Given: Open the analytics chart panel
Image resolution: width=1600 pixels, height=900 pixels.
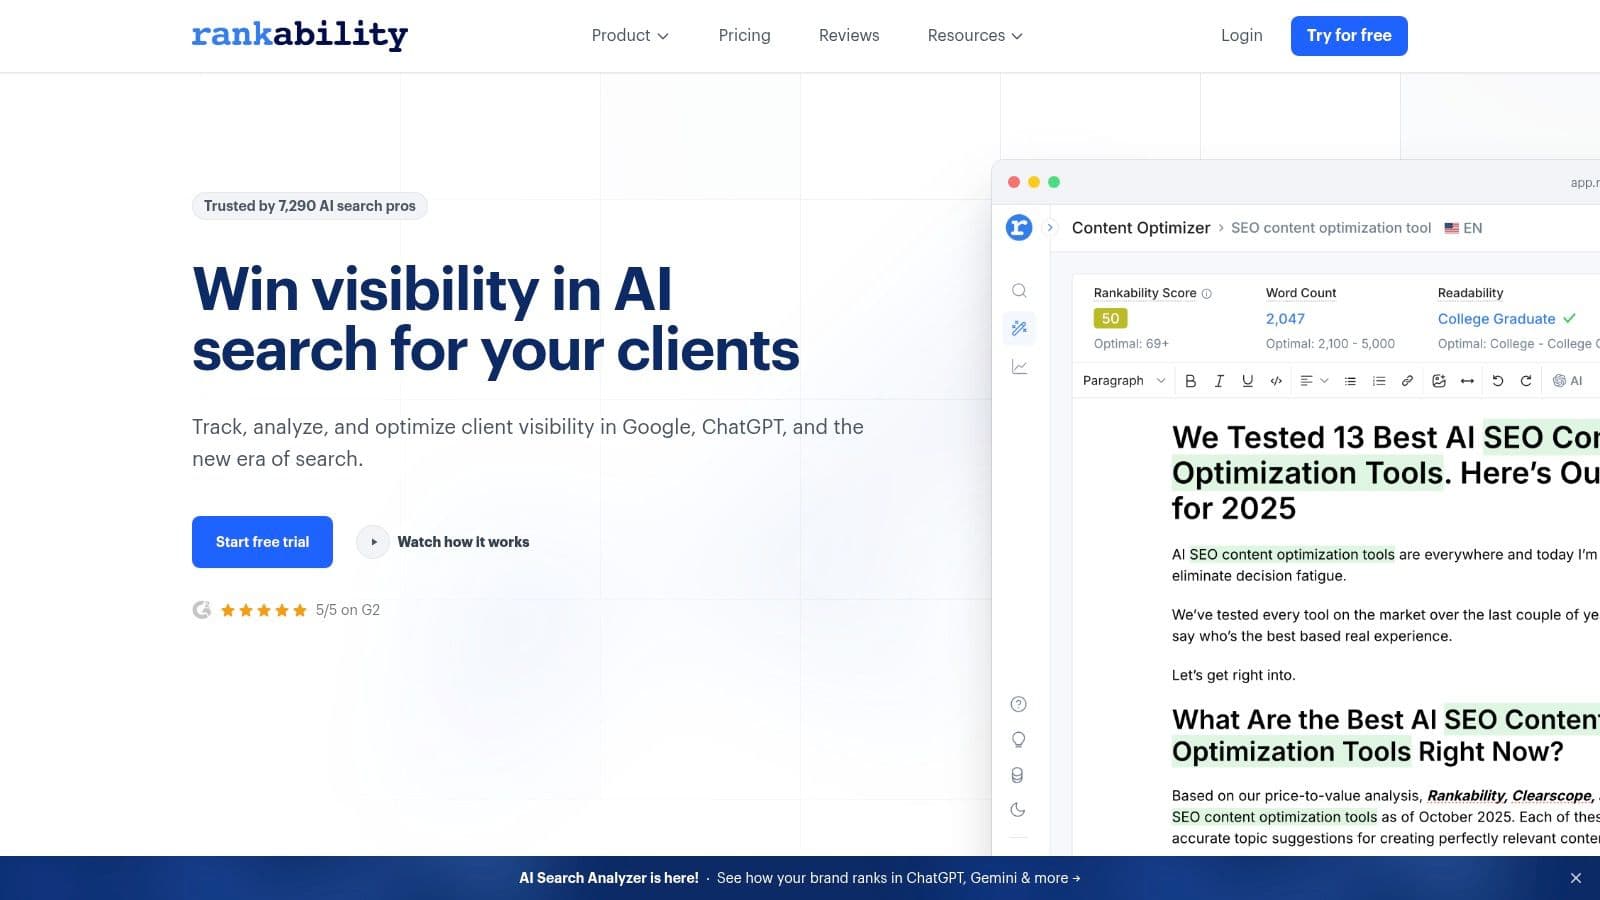Looking at the screenshot, I should coord(1019,366).
